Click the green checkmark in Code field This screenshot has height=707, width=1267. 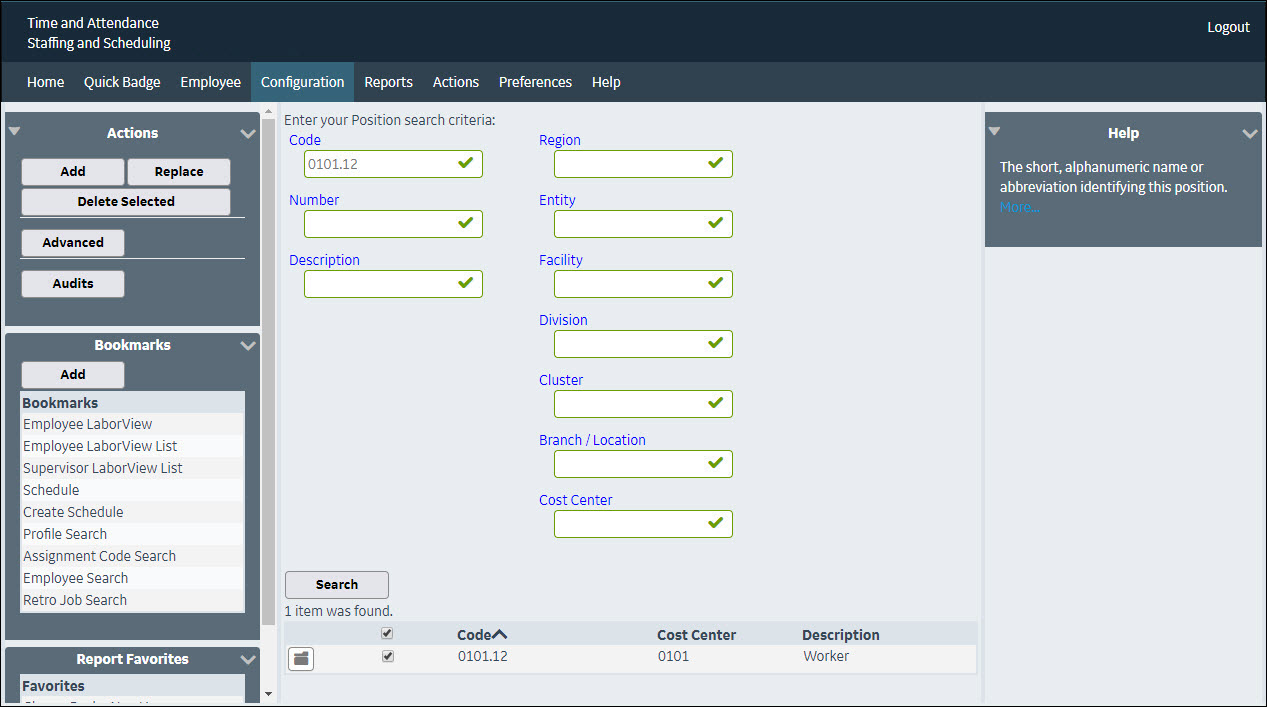[465, 162]
